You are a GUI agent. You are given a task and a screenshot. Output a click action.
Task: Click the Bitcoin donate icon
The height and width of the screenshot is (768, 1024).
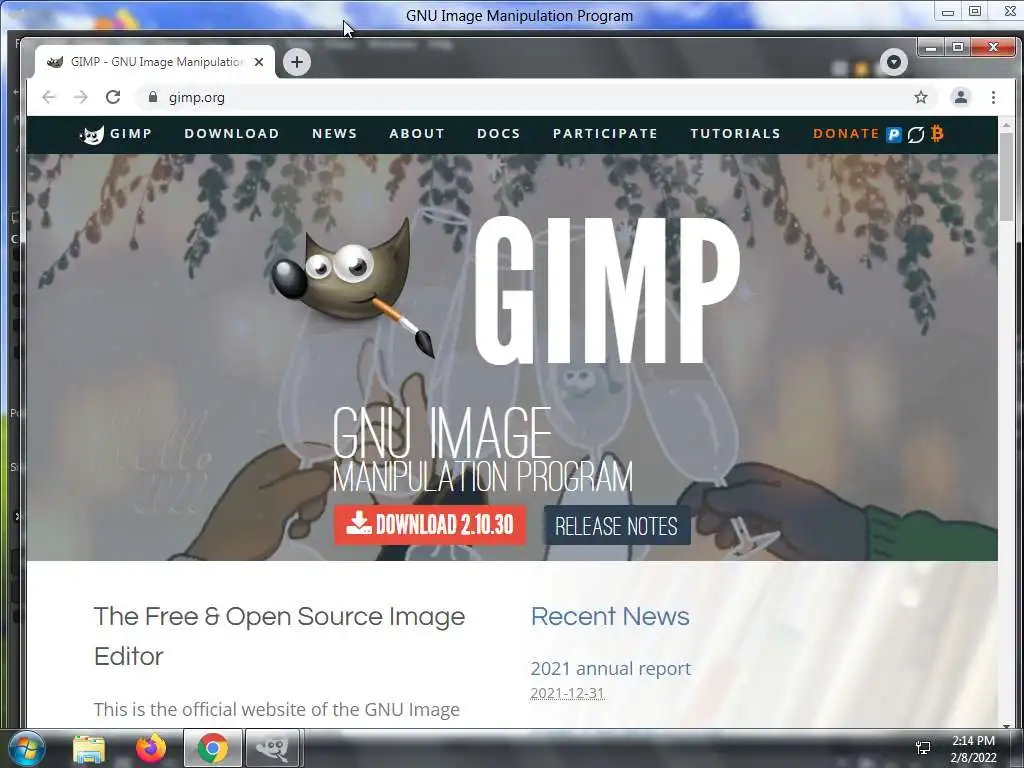937,134
